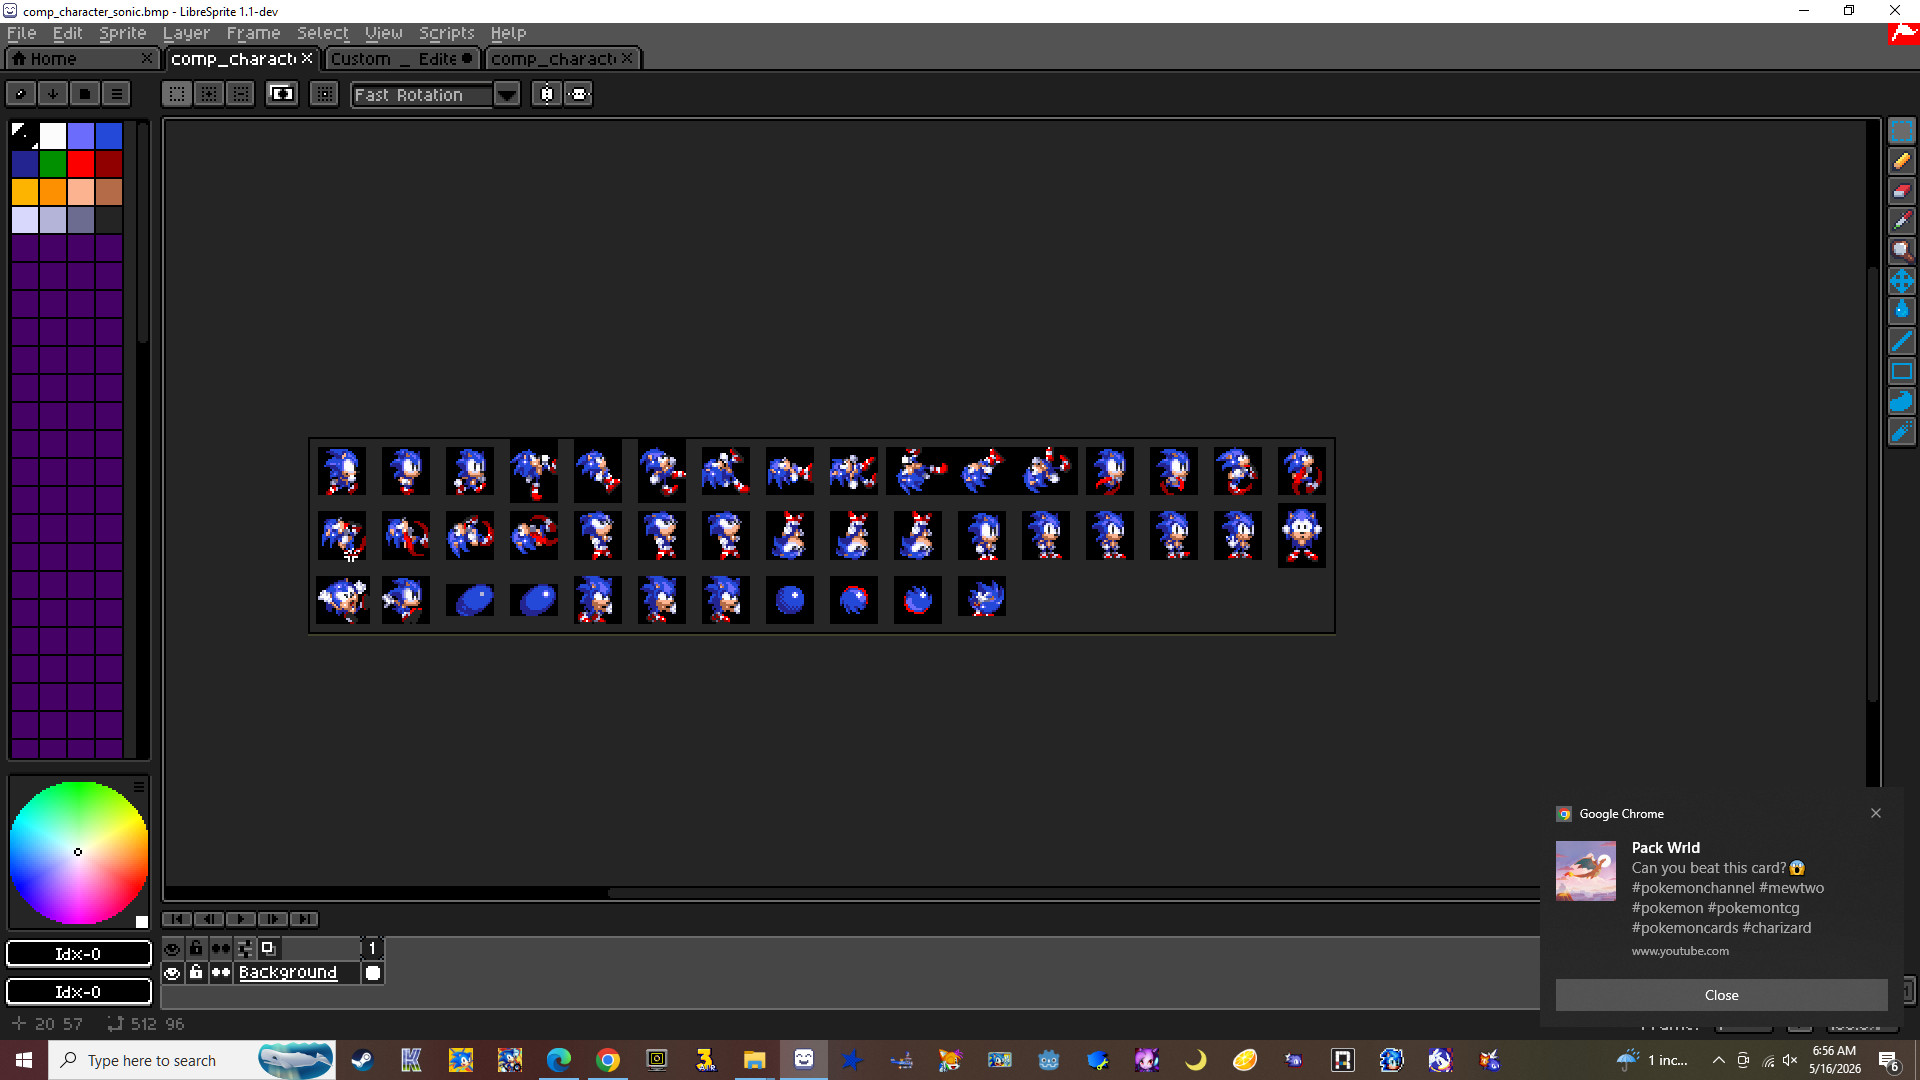
Task: Activate the Zoom tool
Action: (1901, 251)
